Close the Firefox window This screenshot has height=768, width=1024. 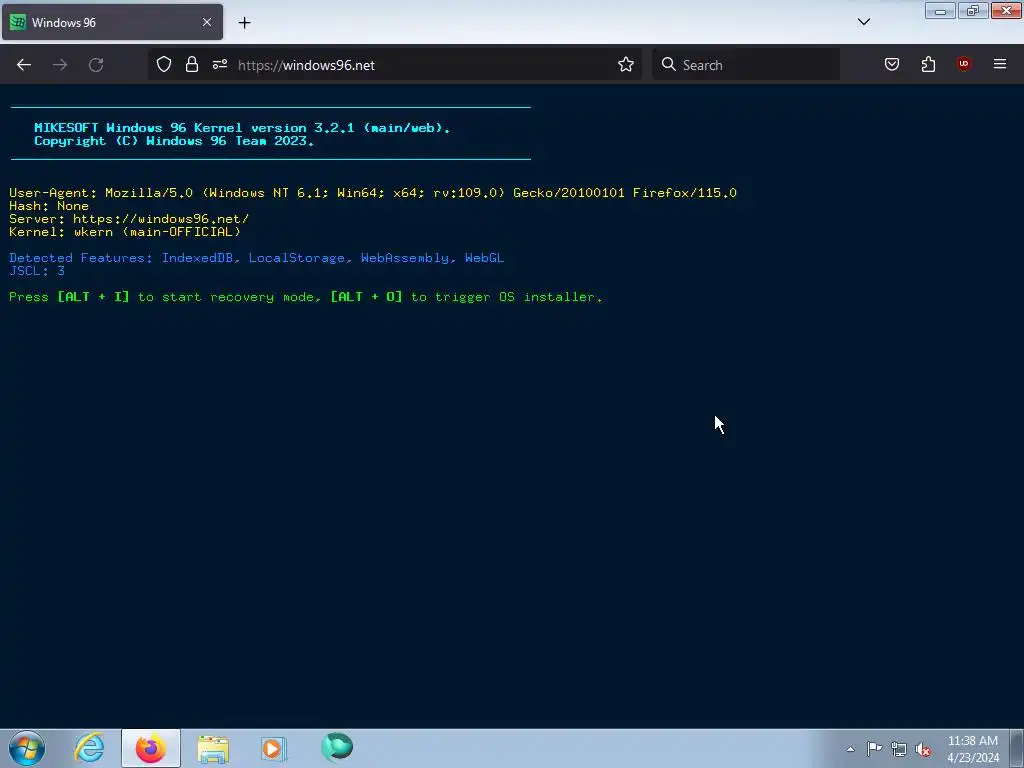[1006, 11]
